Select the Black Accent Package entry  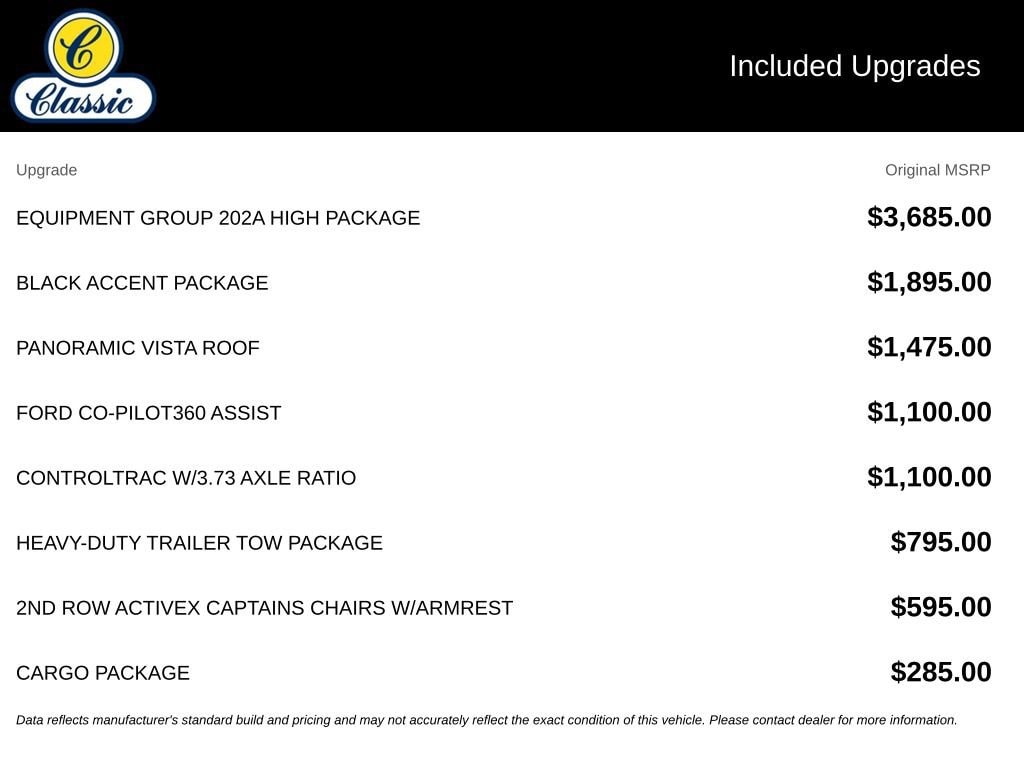point(142,283)
